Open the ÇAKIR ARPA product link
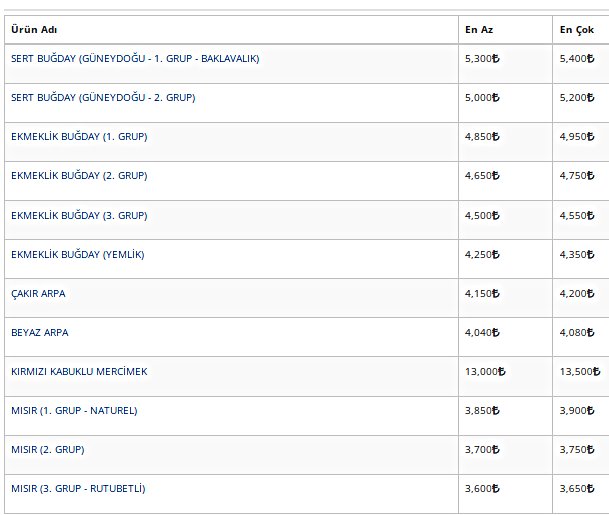 pos(38,293)
